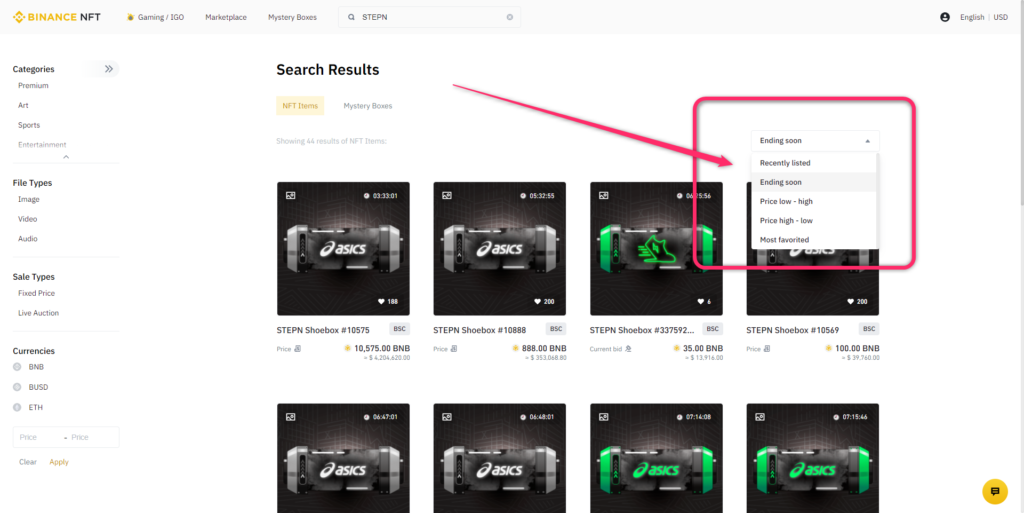The height and width of the screenshot is (513, 1024).
Task: Click Gaming / IGO sparkle icon
Action: pyautogui.click(x=131, y=17)
